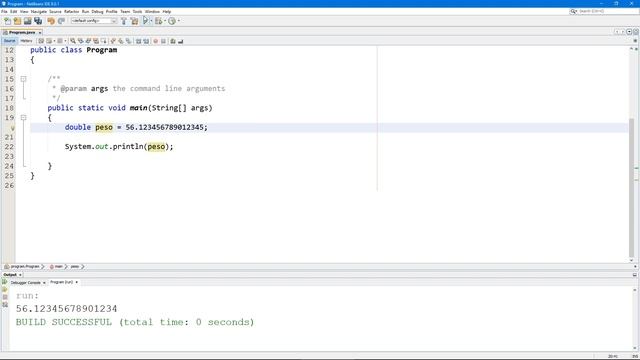640x360 pixels.
Task: Open Profile Project dropdown arrow
Action: click(178, 21)
